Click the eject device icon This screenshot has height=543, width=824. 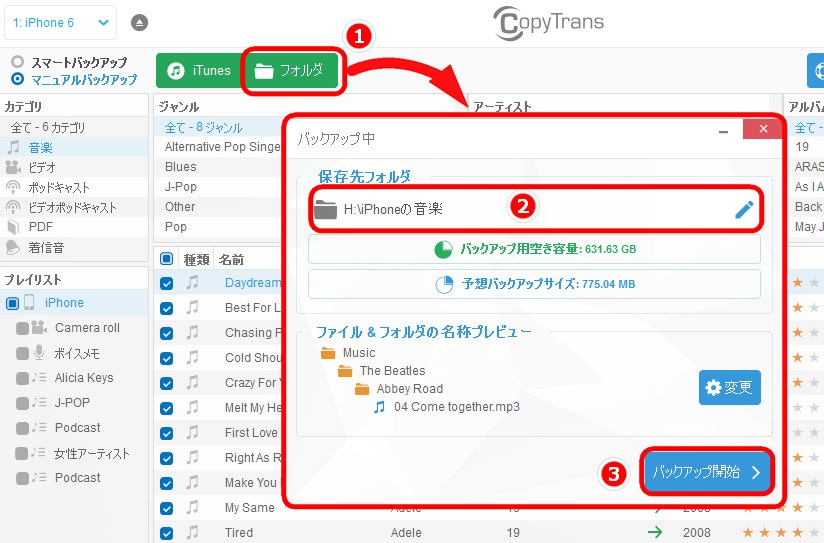[139, 23]
